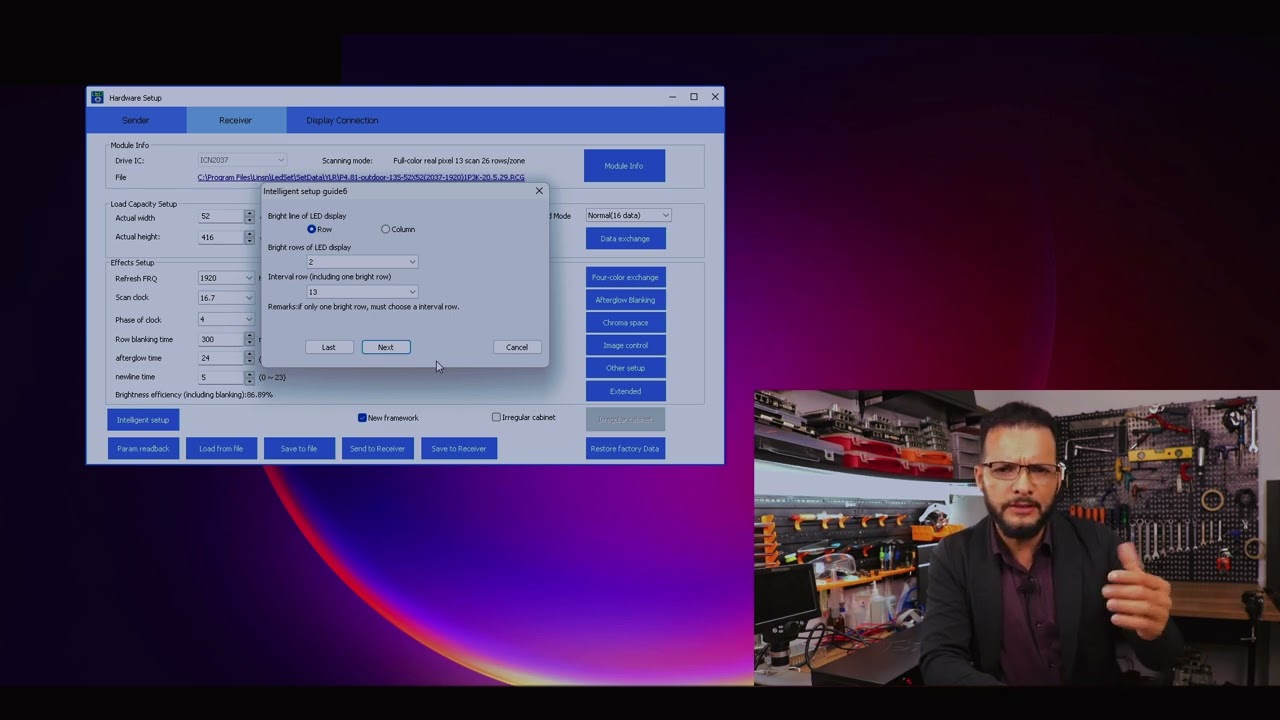The width and height of the screenshot is (1280, 720).
Task: Adjust the Actual width spinner arrows
Action: (x=250, y=216)
